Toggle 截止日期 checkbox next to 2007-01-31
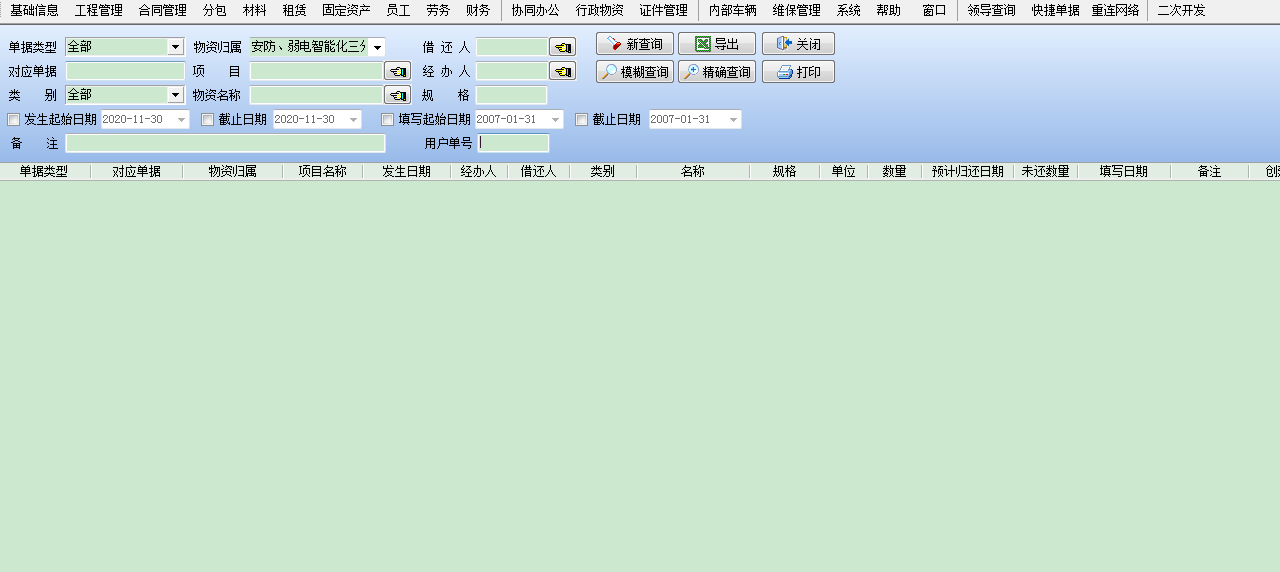The width and height of the screenshot is (1280, 572). [582, 120]
